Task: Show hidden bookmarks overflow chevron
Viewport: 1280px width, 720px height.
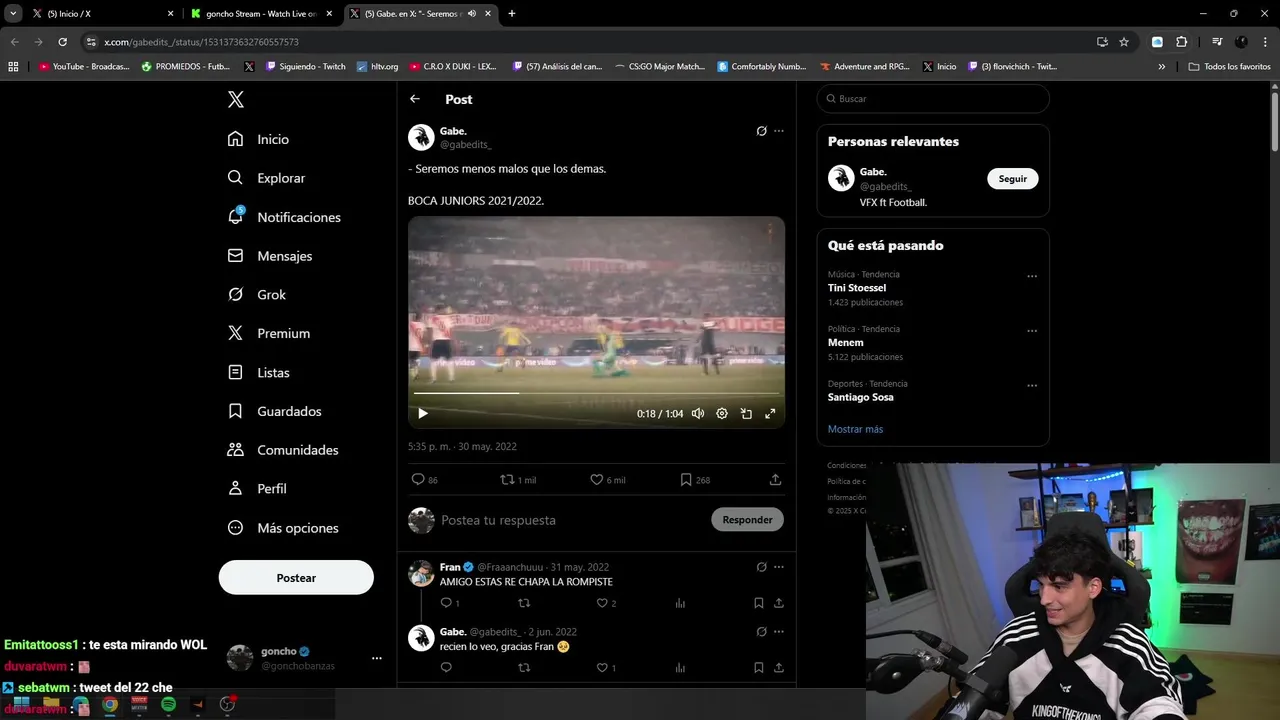Action: (1162, 67)
